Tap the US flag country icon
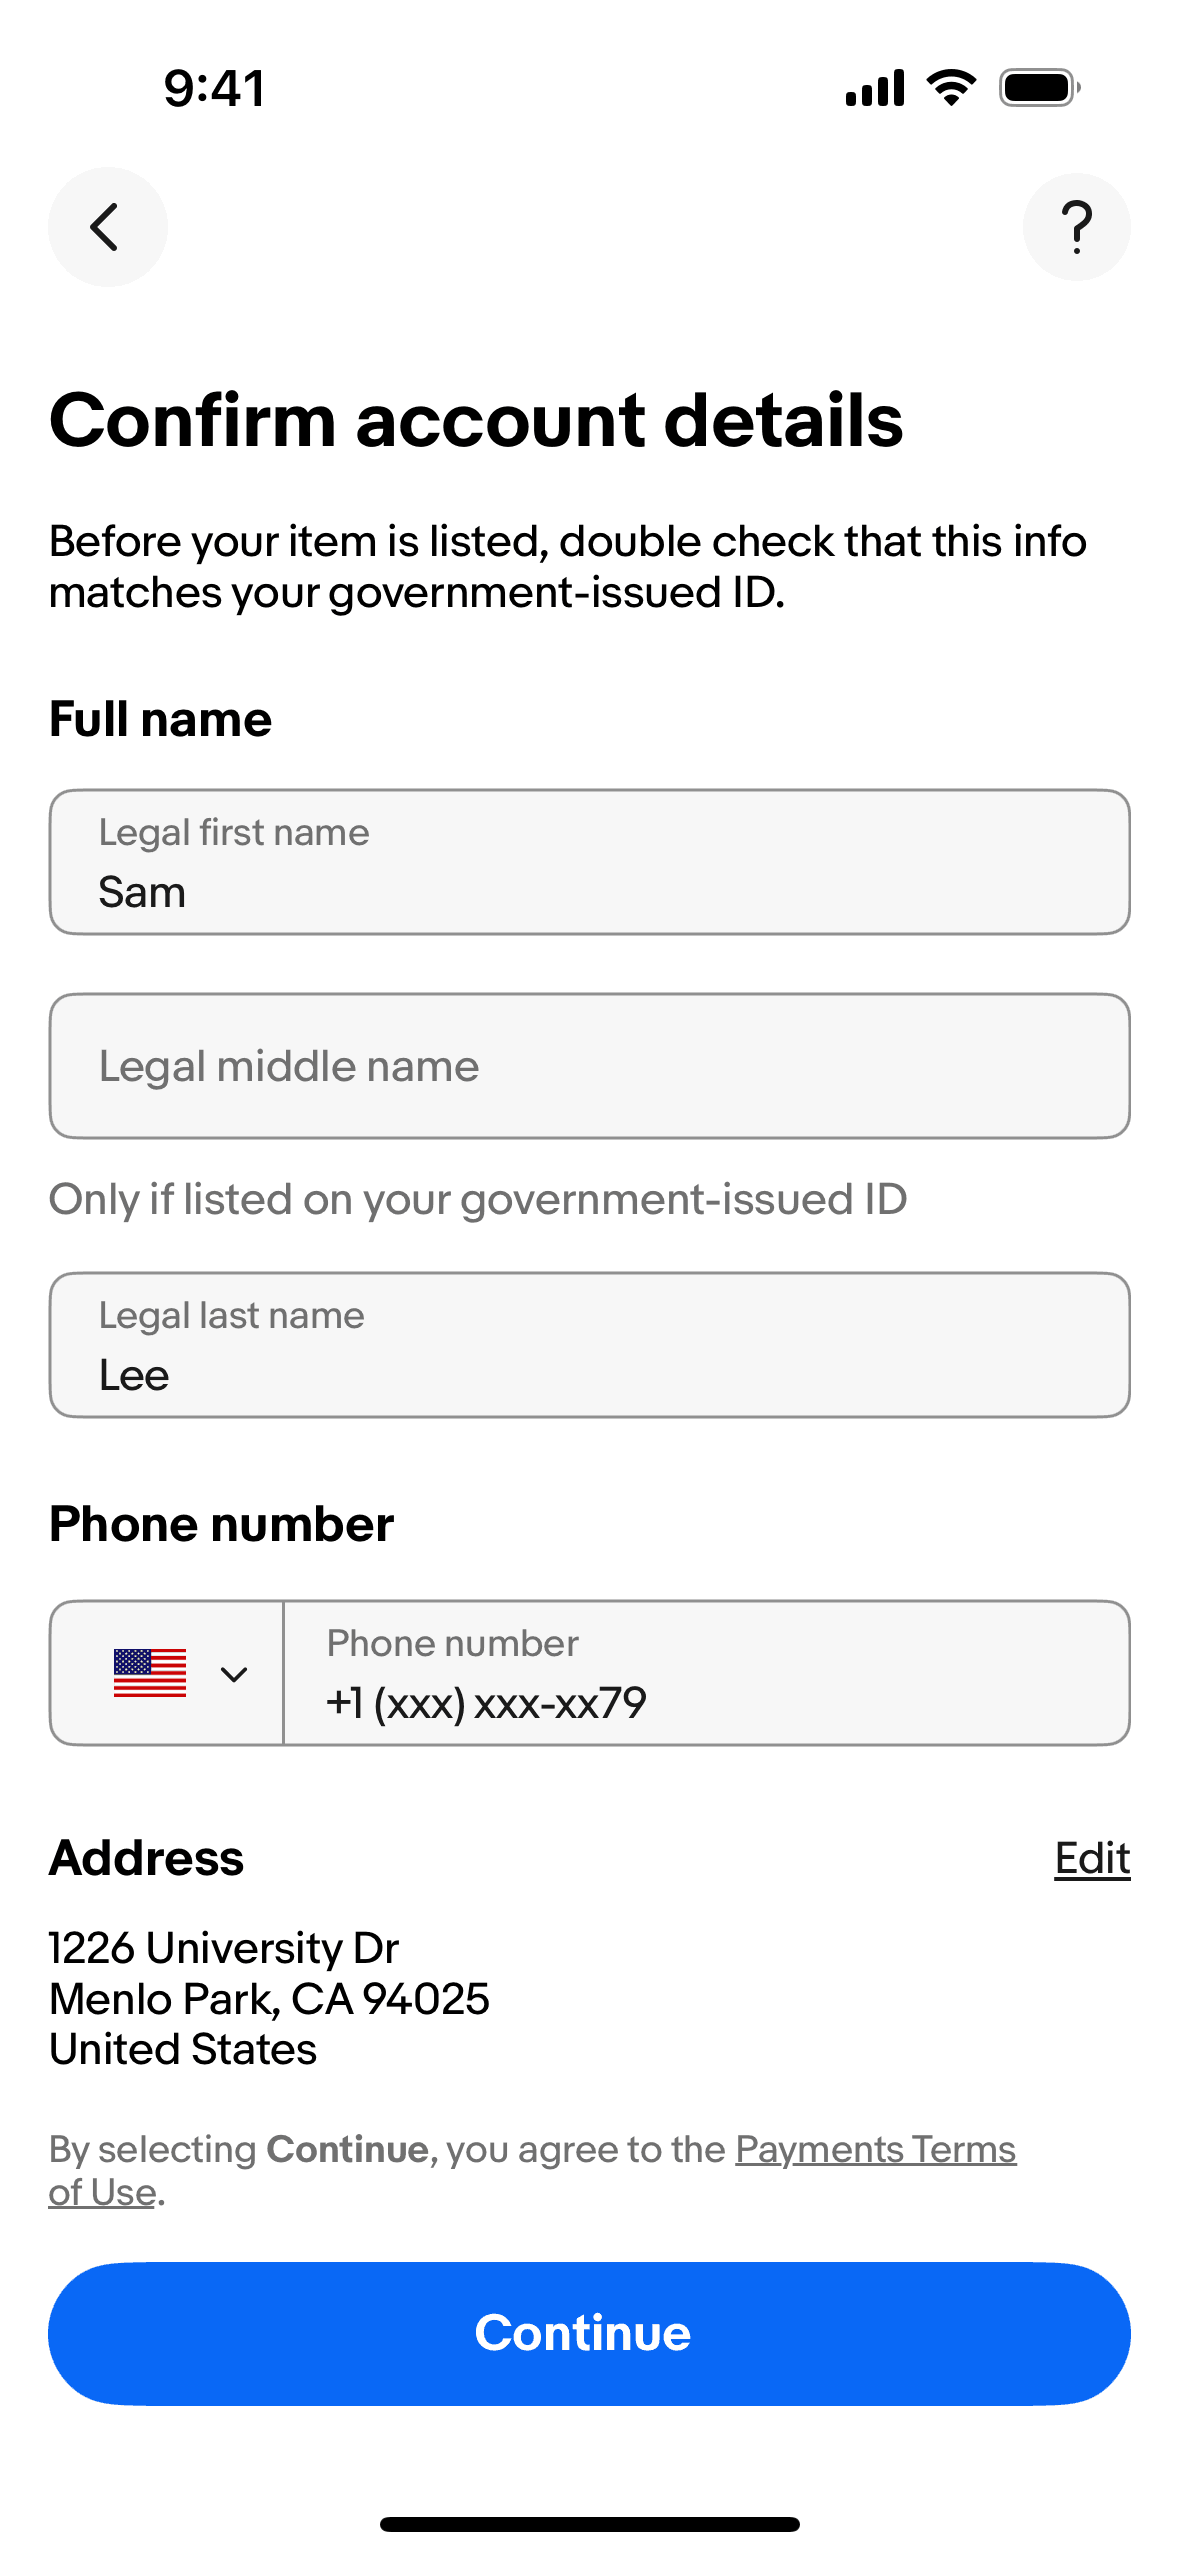Image resolution: width=1179 pixels, height=2556 pixels. [150, 1673]
